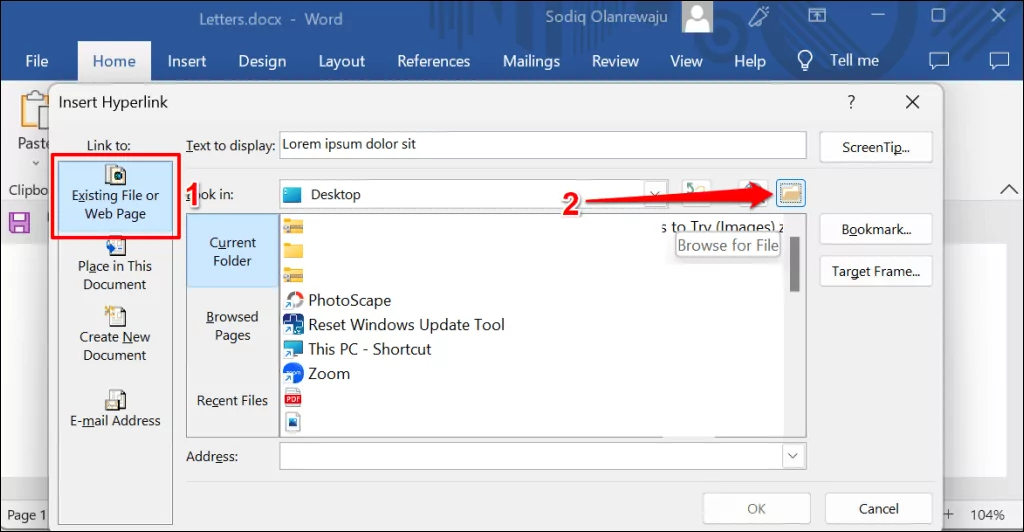Open the Help ribbon tab
The width and height of the screenshot is (1024, 532).
[x=750, y=61]
